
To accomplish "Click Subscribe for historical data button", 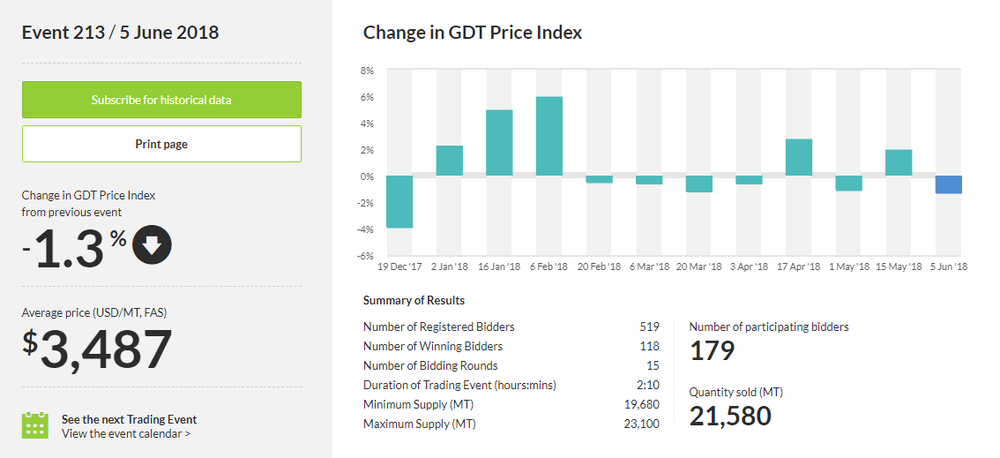I will (161, 100).
